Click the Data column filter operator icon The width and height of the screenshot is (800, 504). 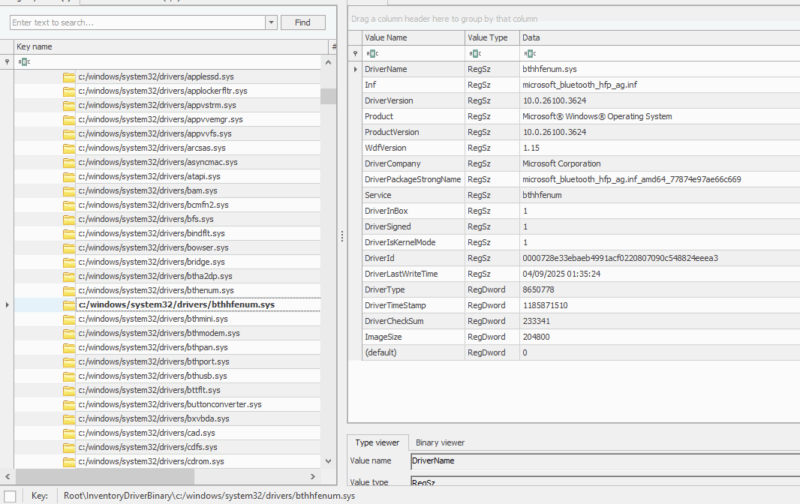(528, 53)
